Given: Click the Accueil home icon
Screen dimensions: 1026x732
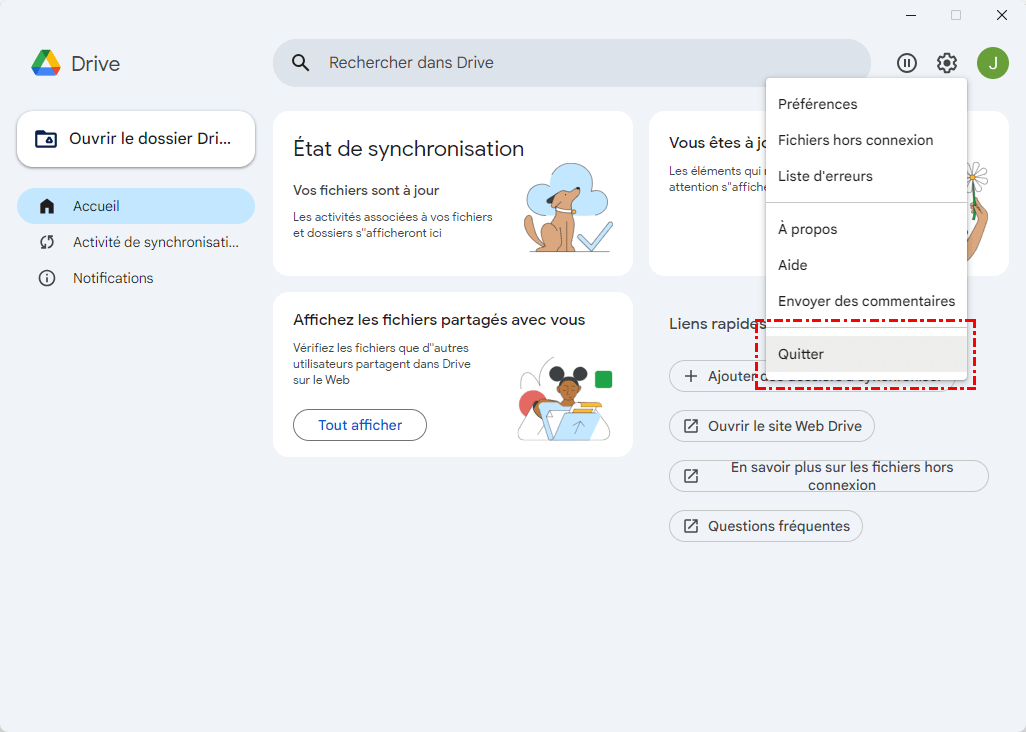Looking at the screenshot, I should 47,206.
